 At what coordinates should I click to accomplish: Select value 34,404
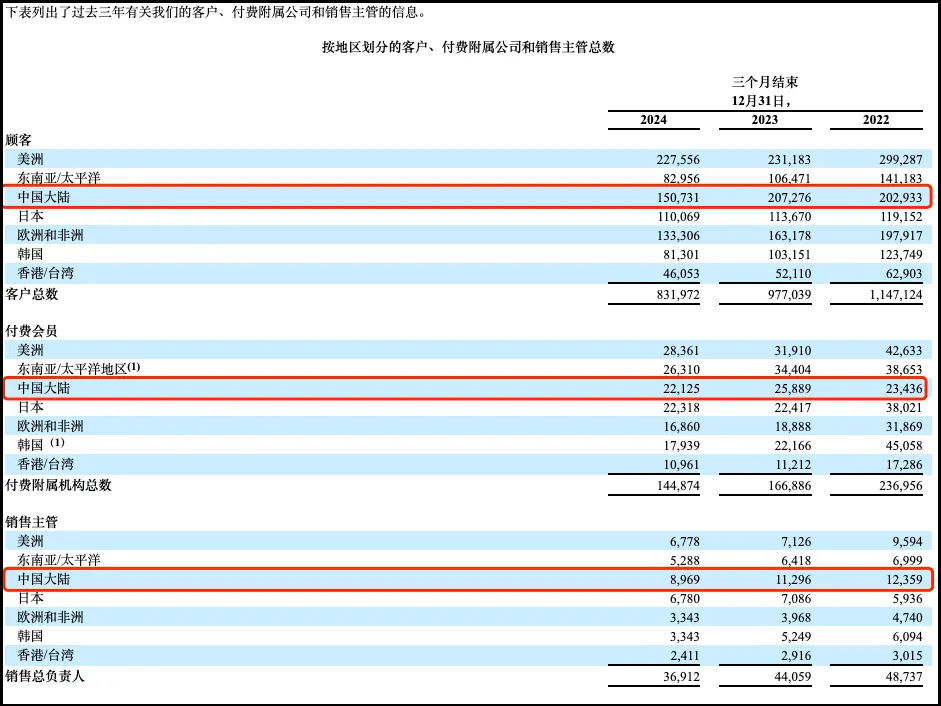pos(793,370)
